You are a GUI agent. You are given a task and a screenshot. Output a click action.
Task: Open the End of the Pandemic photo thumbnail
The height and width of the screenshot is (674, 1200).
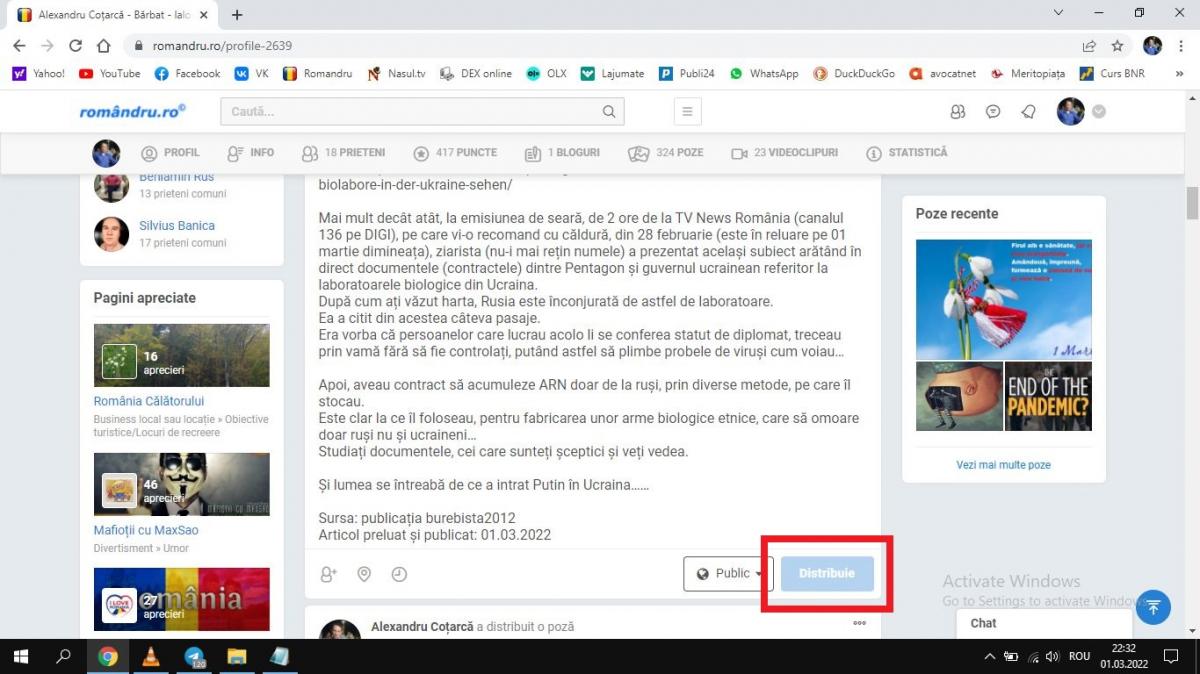(1048, 396)
